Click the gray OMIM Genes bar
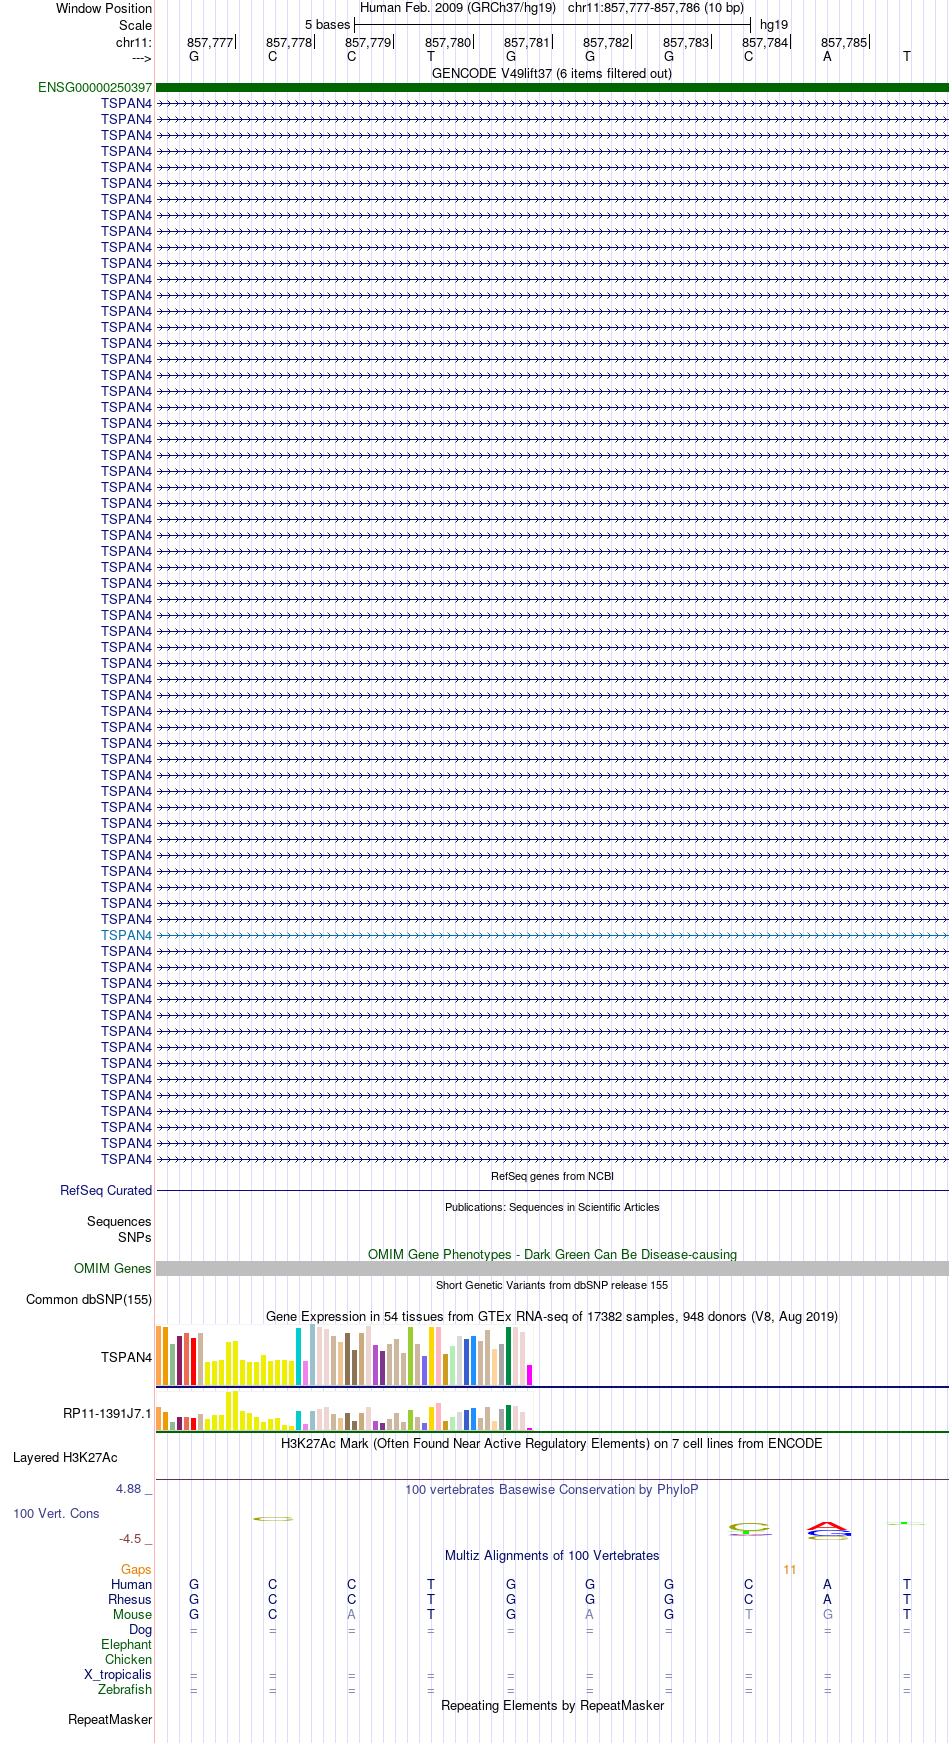The height and width of the screenshot is (1743, 950). [x=552, y=1269]
